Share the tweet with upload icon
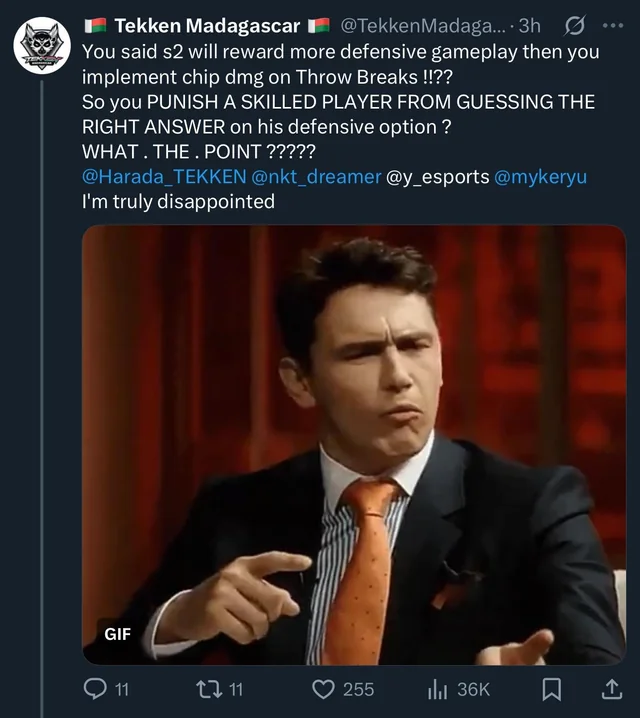Viewport: 640px width, 718px height. pos(611,689)
